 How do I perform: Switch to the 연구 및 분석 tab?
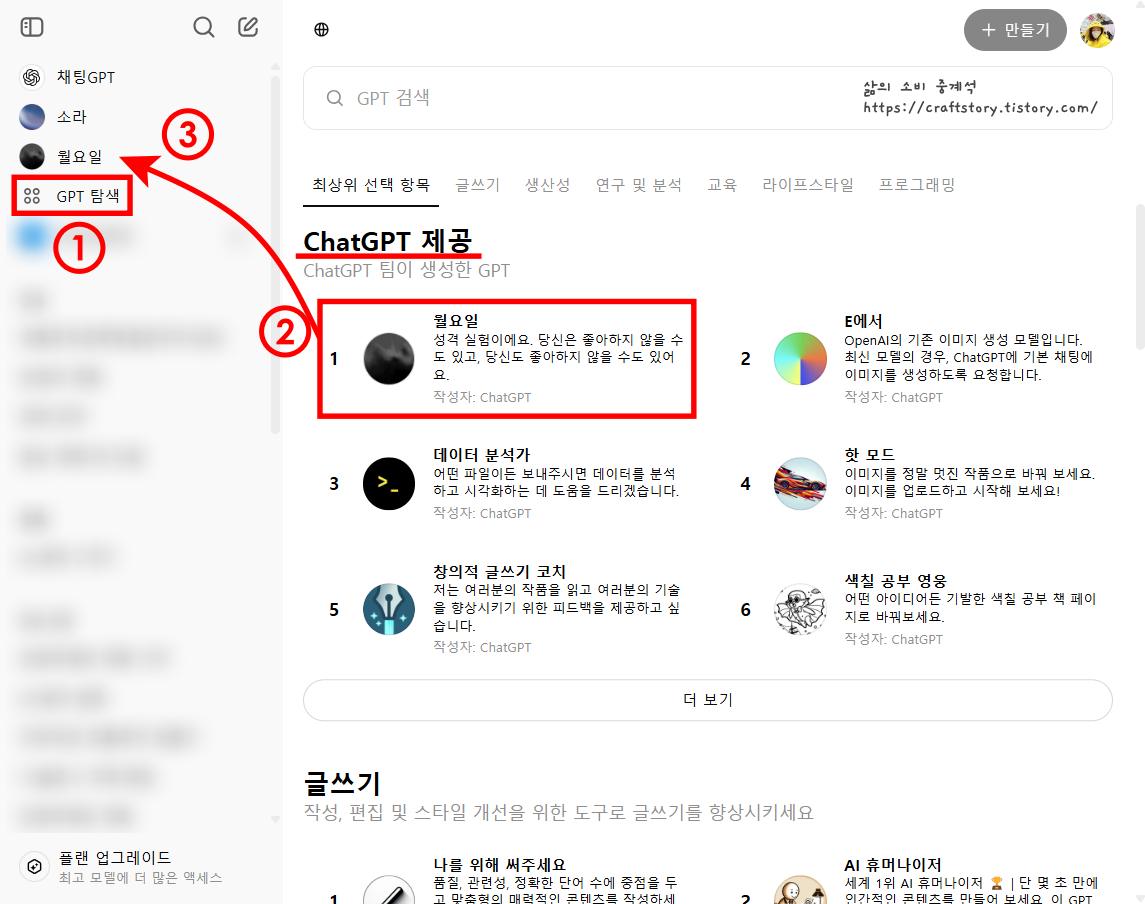click(x=639, y=185)
